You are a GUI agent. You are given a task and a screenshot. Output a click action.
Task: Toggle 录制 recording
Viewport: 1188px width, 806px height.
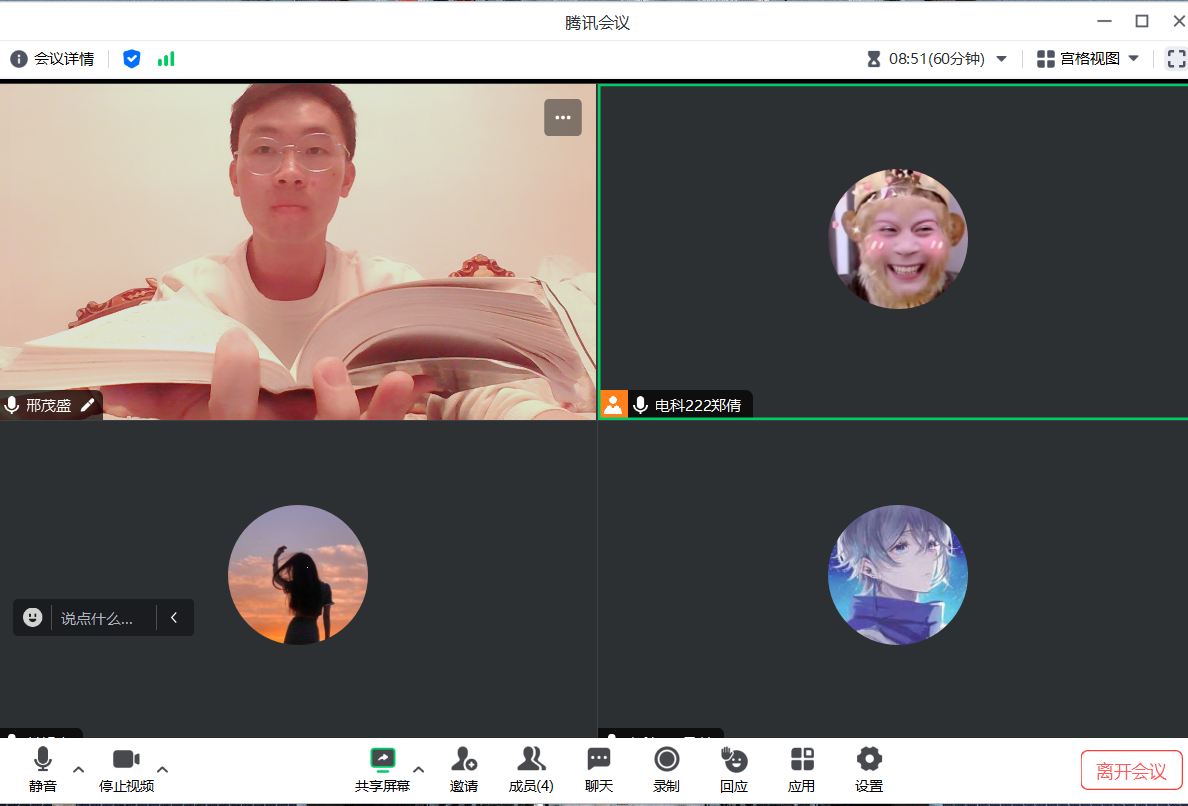click(x=666, y=769)
